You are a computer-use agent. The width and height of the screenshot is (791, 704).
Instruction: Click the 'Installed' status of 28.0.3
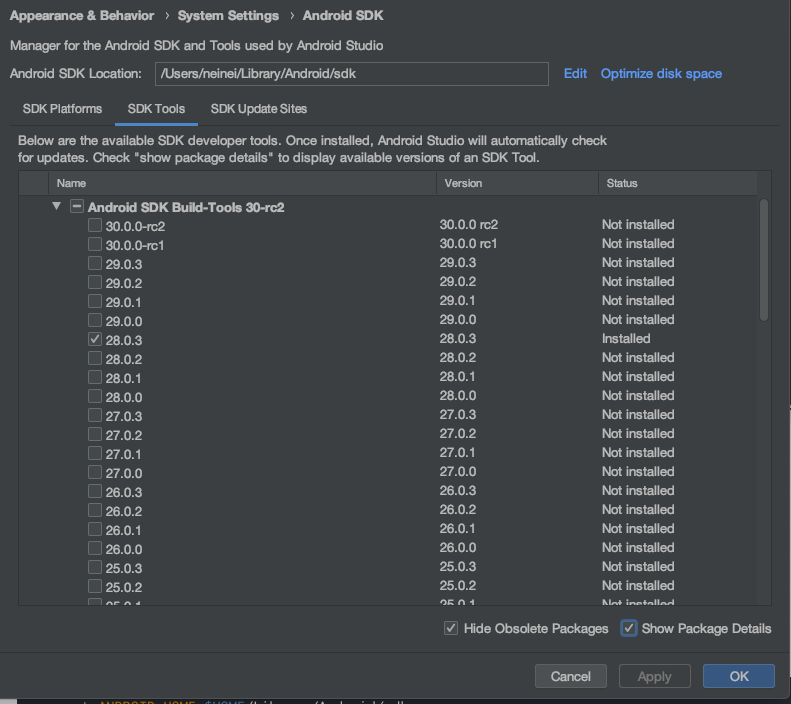(626, 338)
